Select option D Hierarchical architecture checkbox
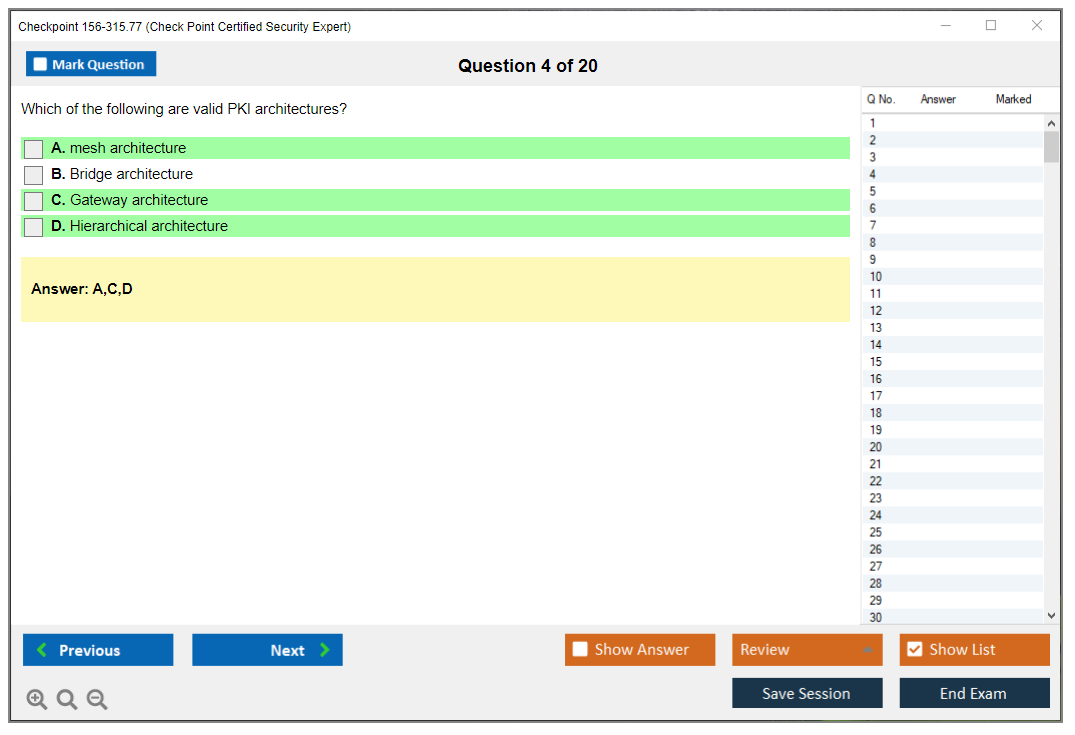Viewport: 1075px width, 735px height. point(34,227)
